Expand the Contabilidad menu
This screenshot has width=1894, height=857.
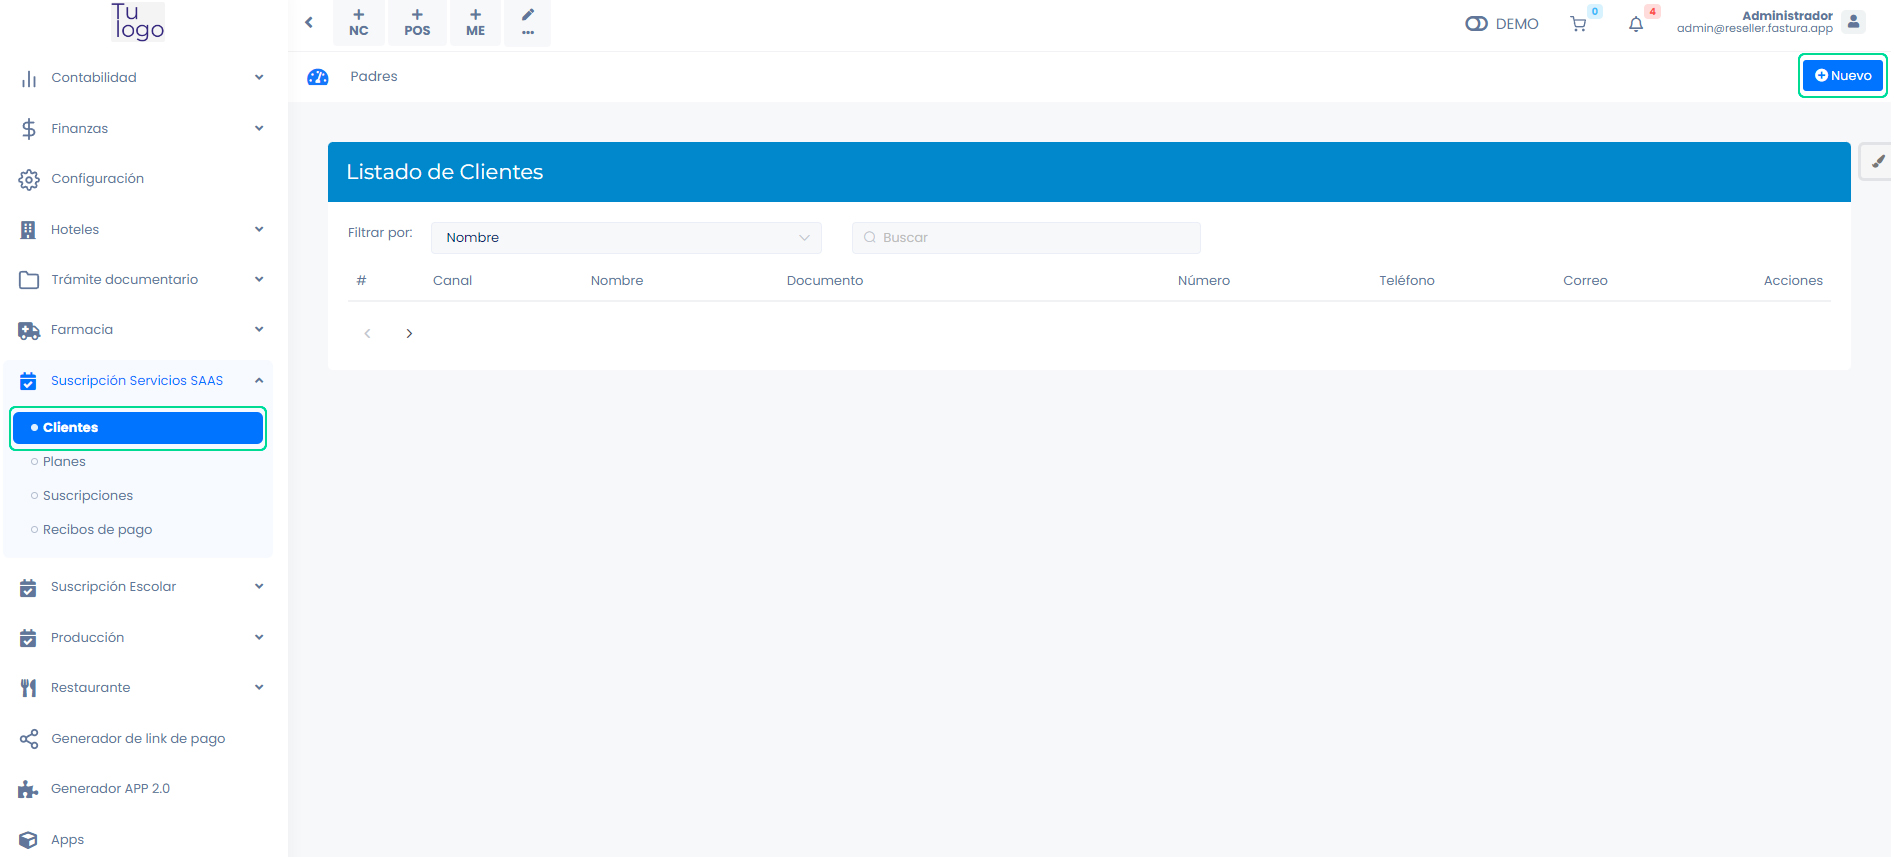(x=138, y=78)
